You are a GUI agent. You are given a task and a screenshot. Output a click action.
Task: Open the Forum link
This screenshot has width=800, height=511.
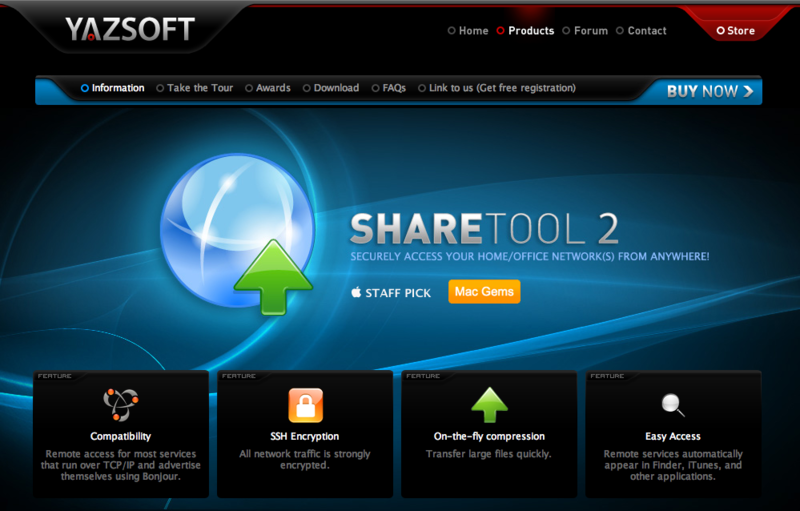(585, 31)
